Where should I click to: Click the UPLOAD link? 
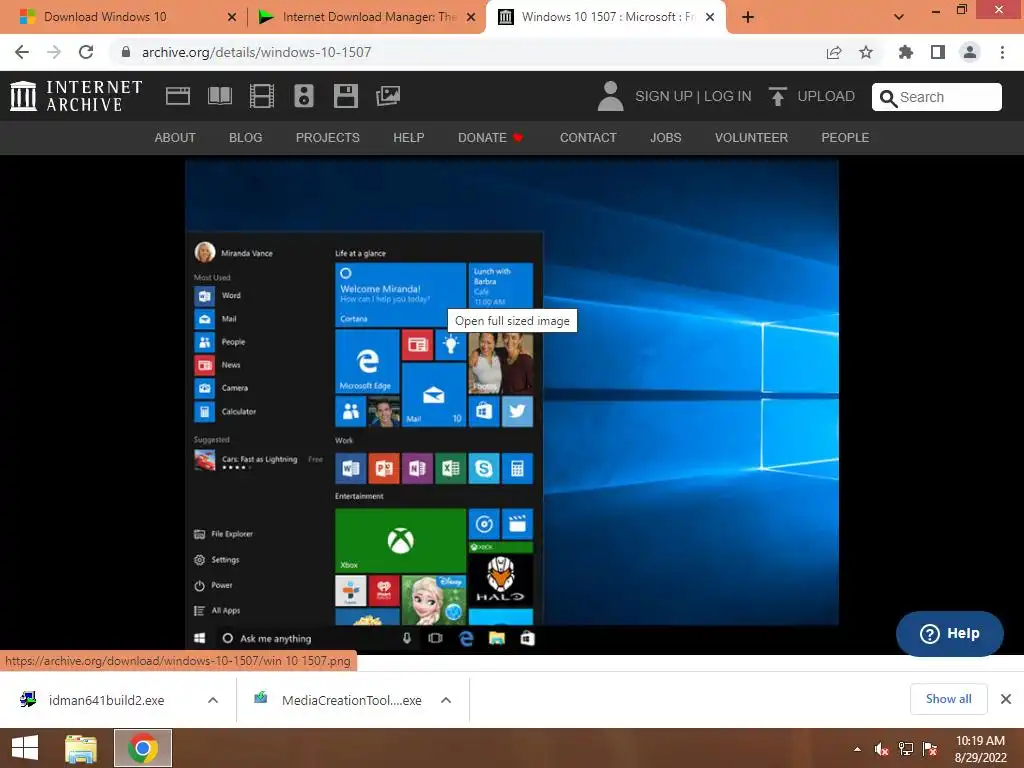tap(826, 96)
